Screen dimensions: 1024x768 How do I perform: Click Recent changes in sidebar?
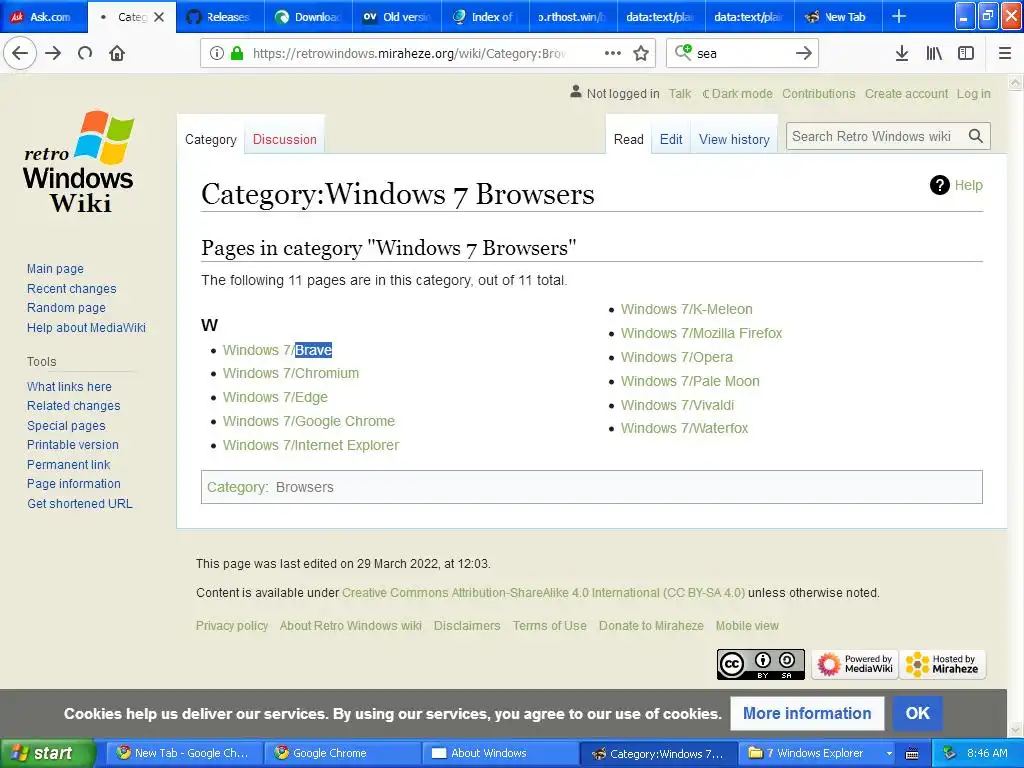72,289
